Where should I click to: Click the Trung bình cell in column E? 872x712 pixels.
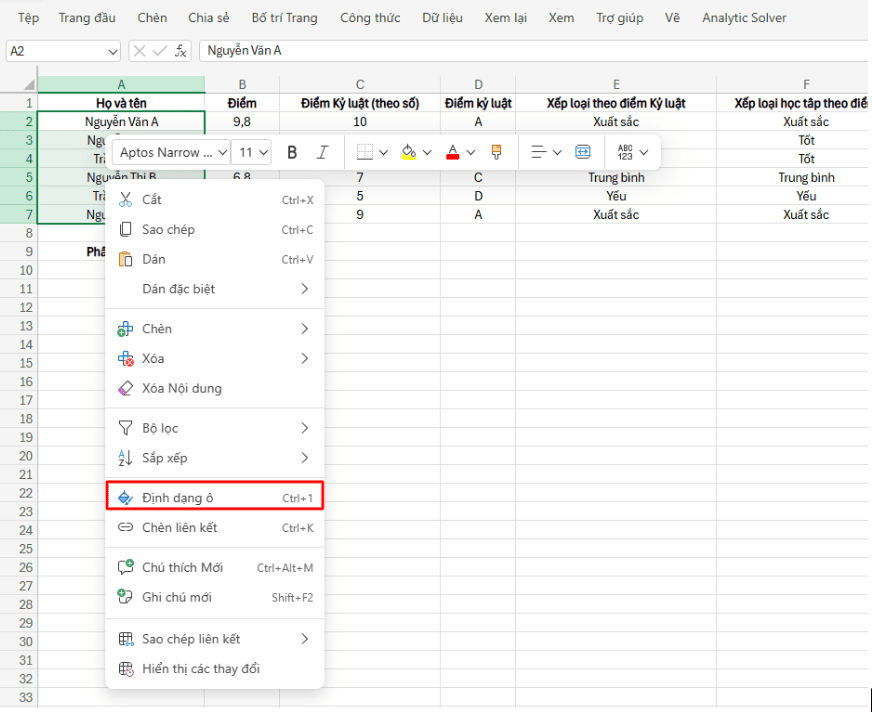point(616,177)
